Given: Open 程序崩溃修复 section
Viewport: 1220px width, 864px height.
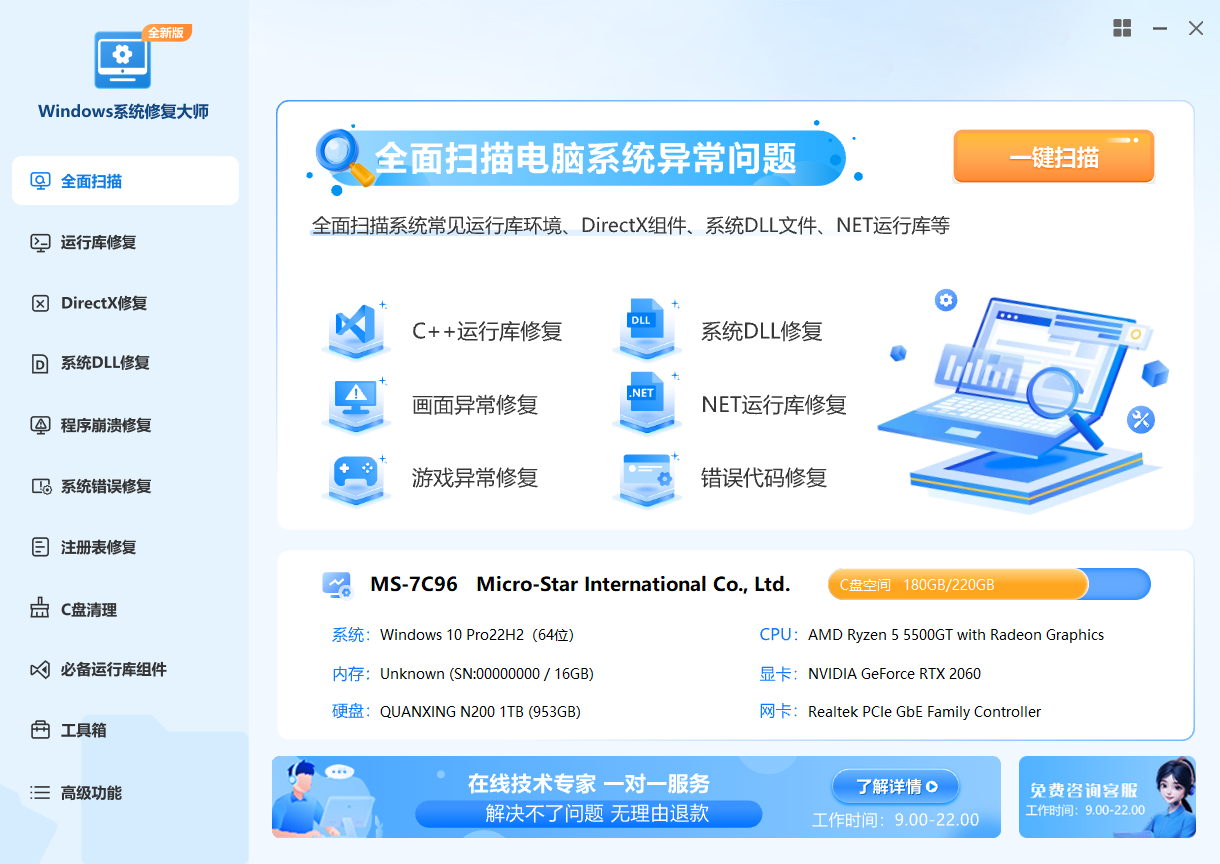Looking at the screenshot, I should coord(125,425).
